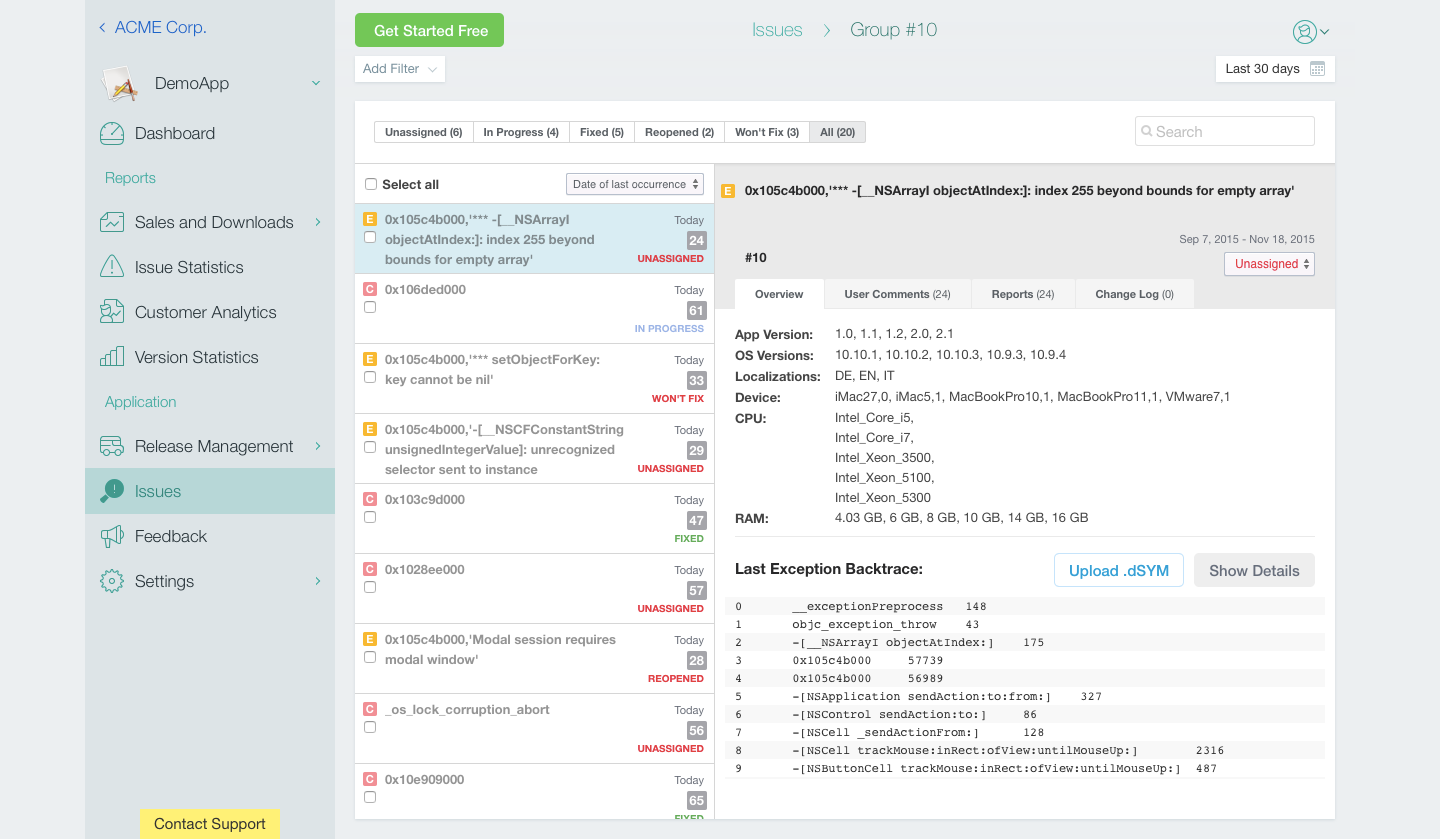1440x839 pixels.
Task: Click the search magnifier icon
Action: coord(1147,131)
